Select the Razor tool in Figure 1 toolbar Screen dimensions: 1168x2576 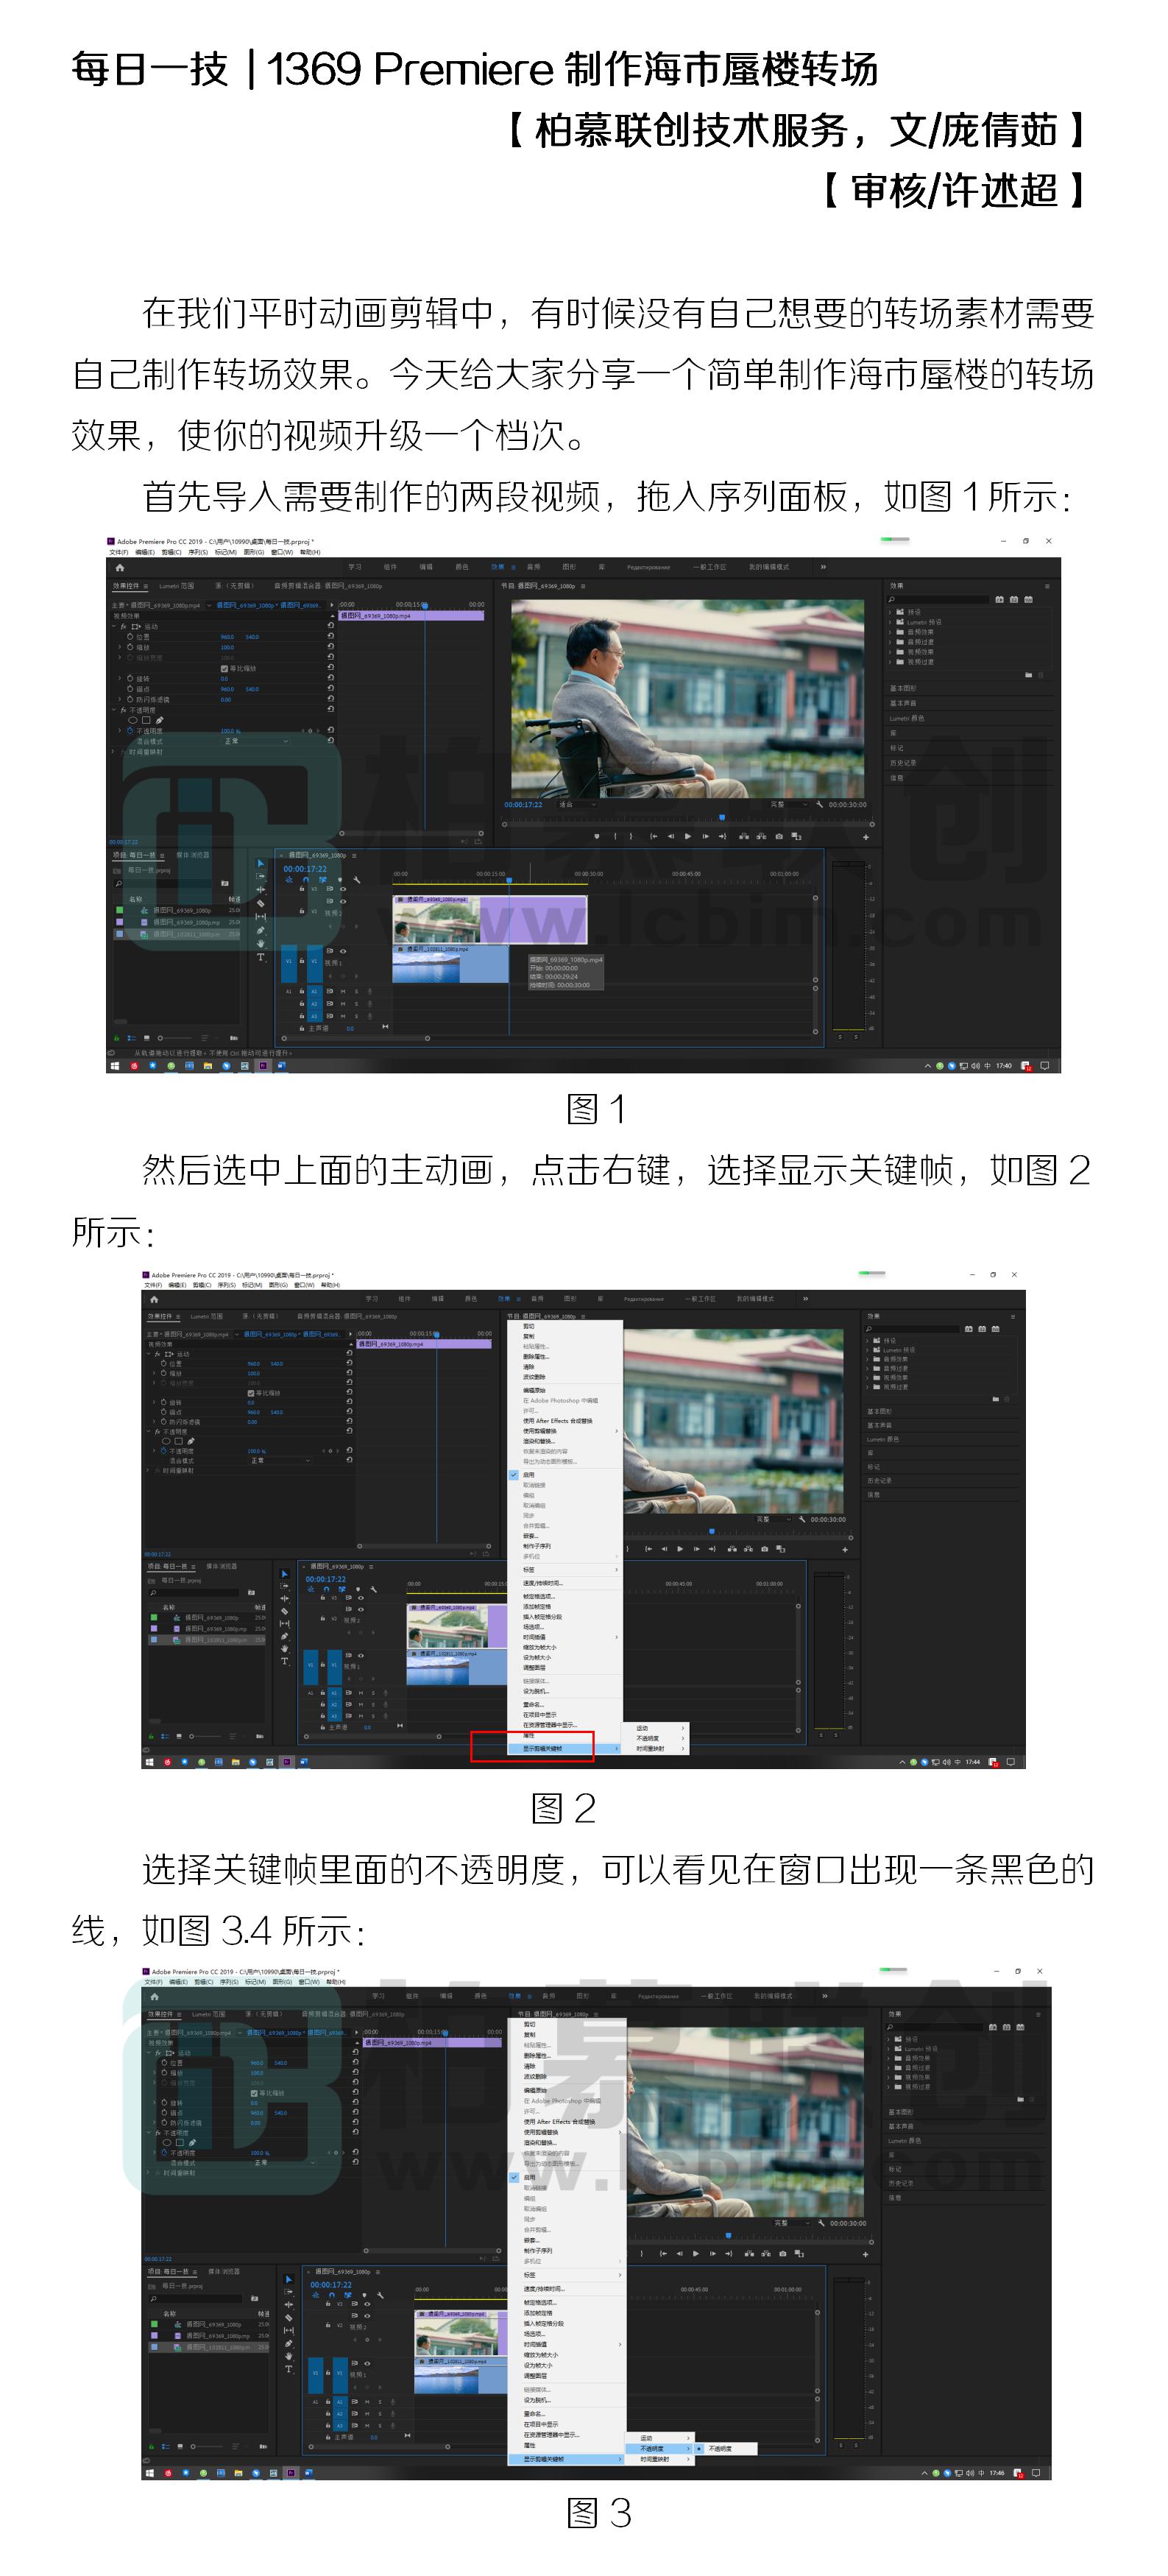coord(261,904)
